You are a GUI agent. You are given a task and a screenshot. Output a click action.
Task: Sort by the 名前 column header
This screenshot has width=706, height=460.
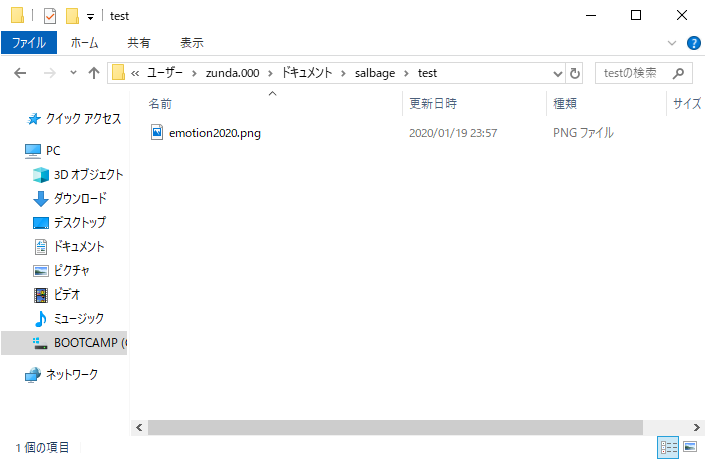(160, 104)
